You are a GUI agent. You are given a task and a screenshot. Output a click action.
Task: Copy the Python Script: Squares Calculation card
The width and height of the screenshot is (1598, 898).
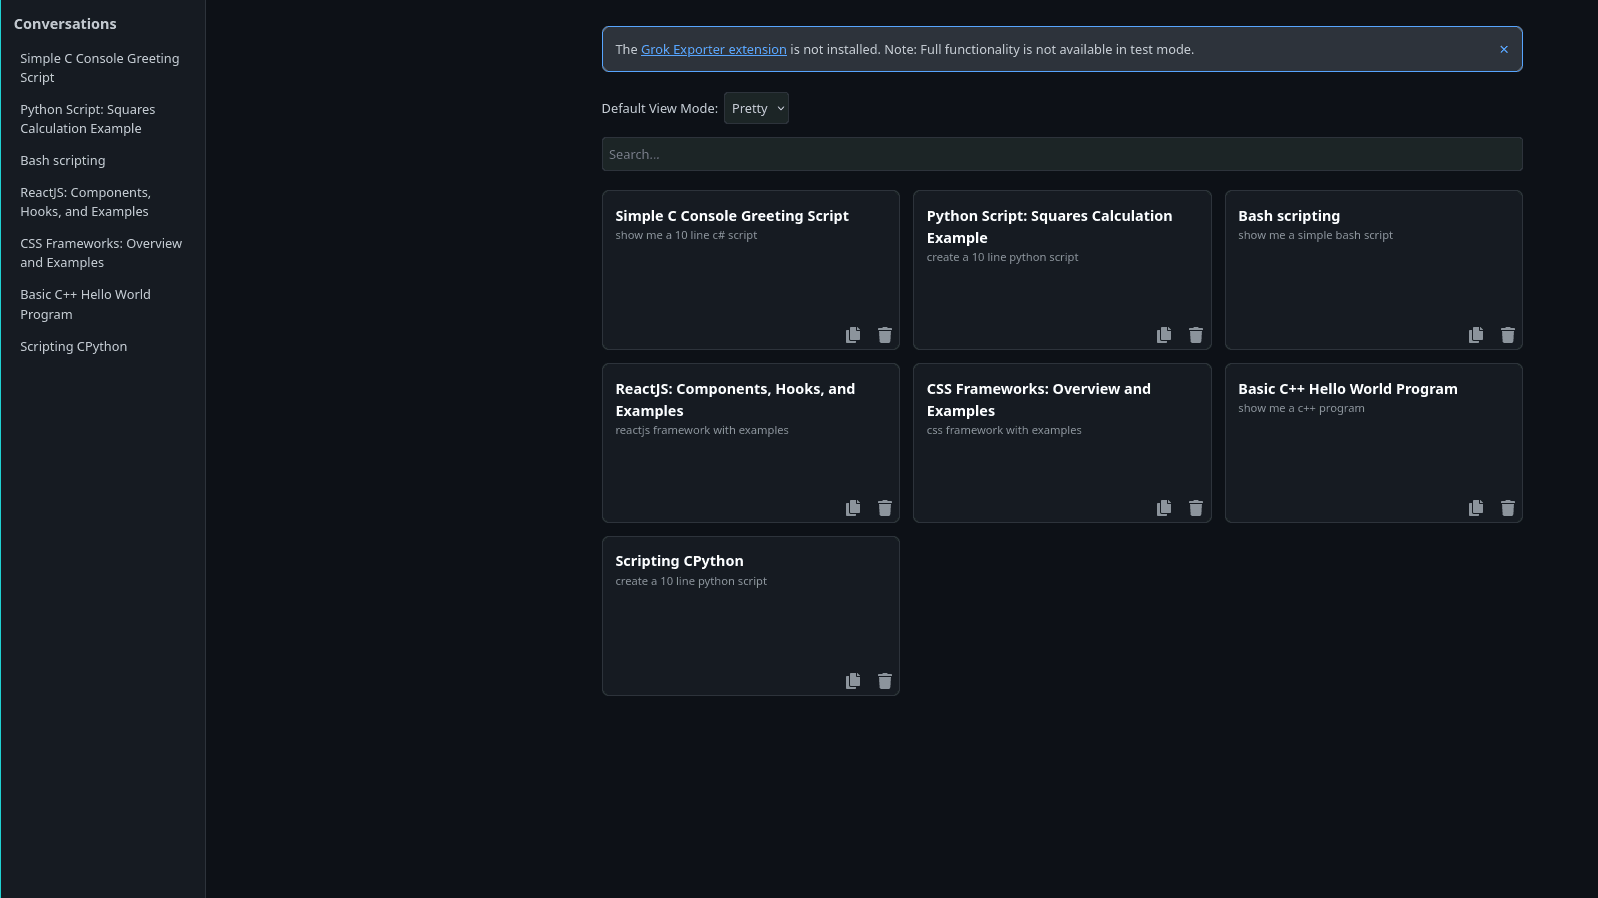(x=1163, y=335)
